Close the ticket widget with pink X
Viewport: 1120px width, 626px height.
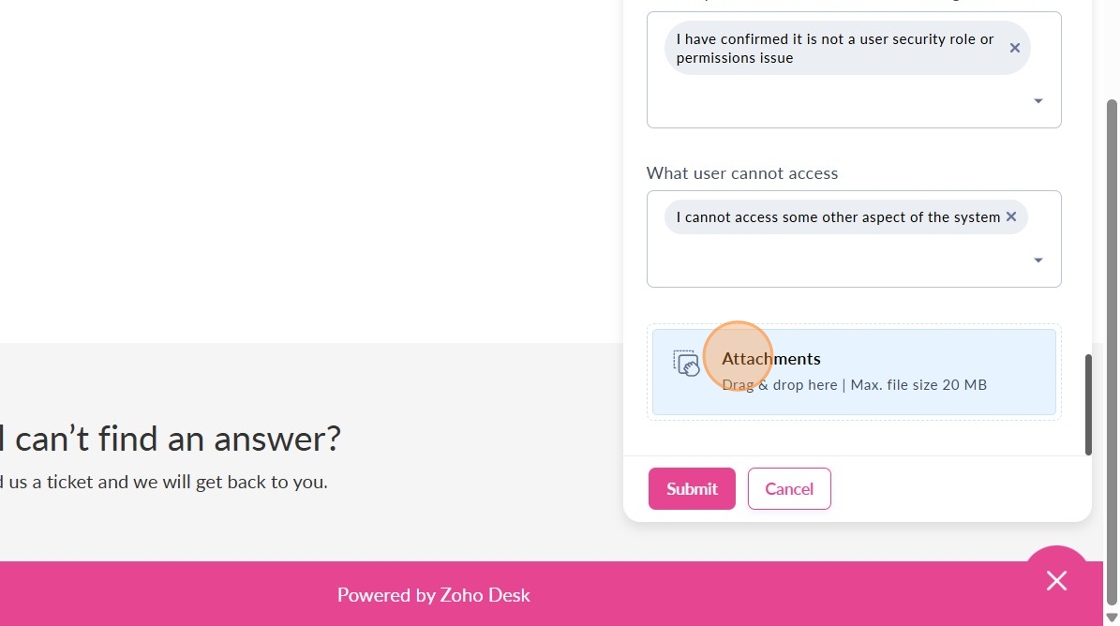coord(1056,581)
